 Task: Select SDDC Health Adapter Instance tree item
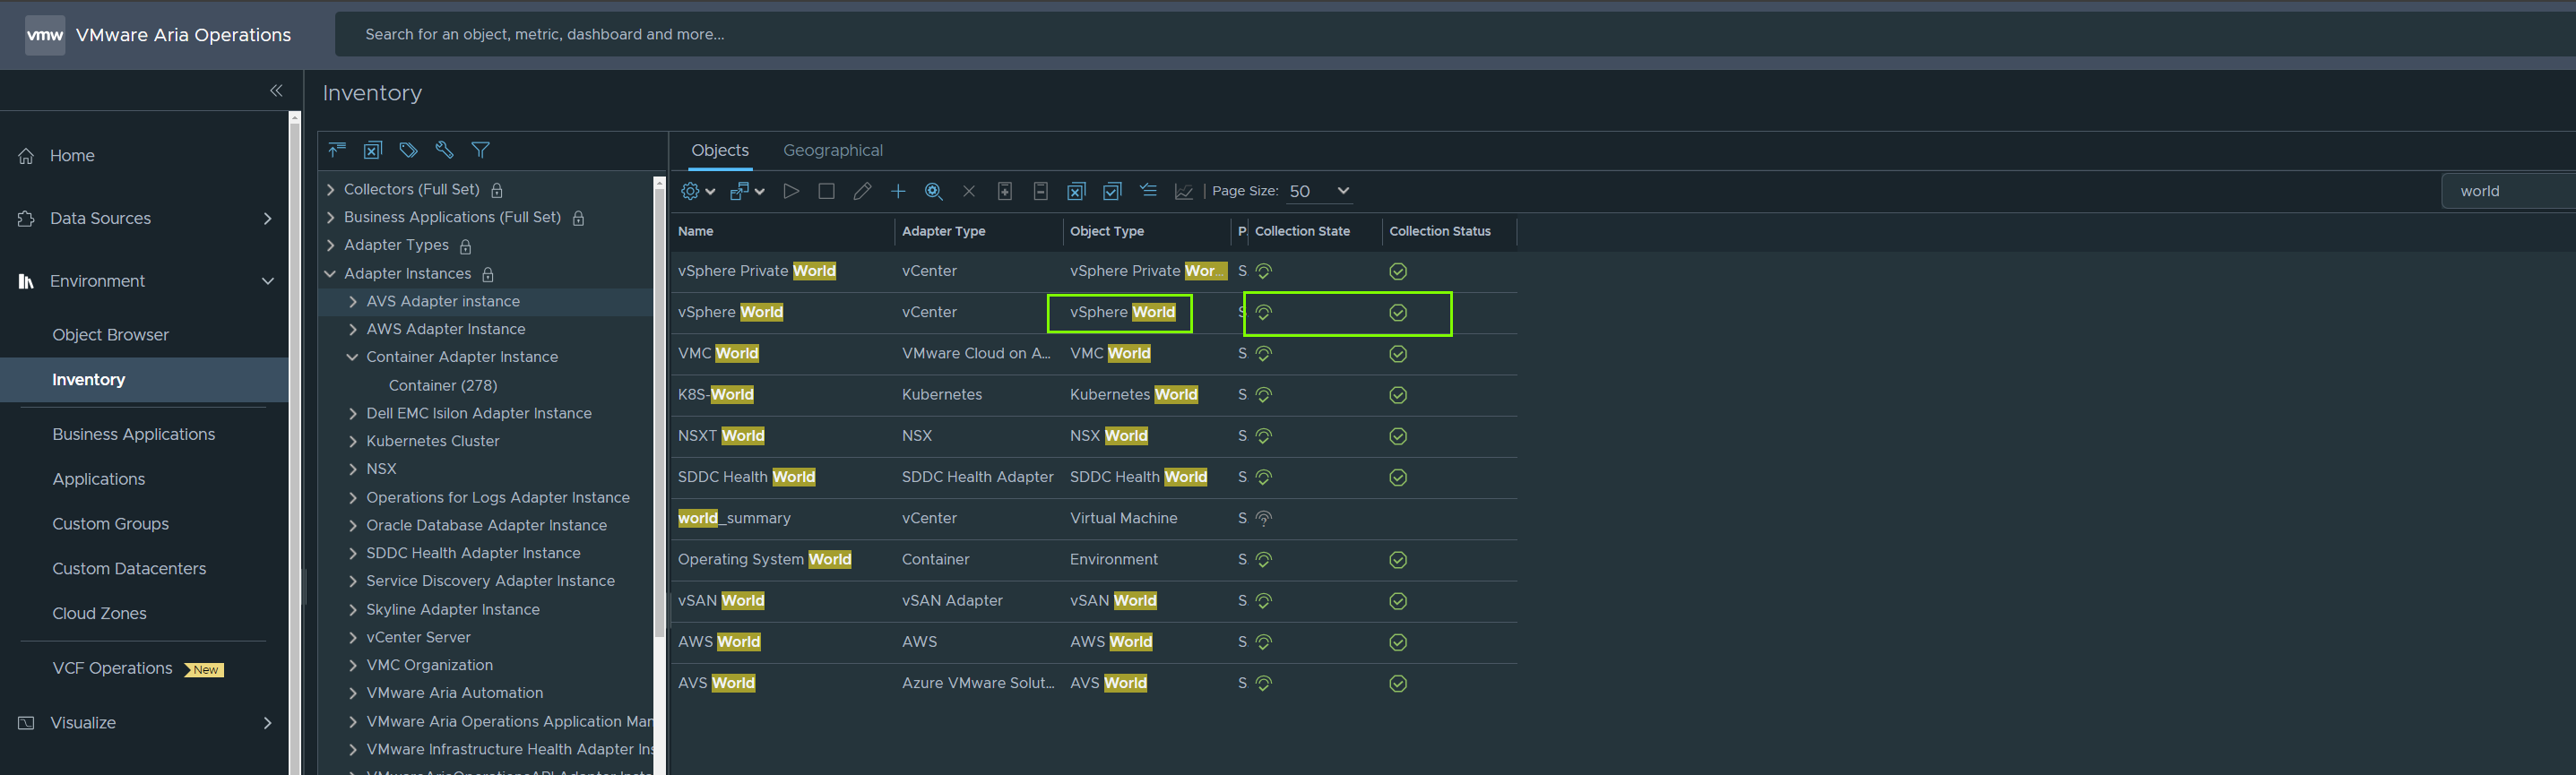point(472,553)
